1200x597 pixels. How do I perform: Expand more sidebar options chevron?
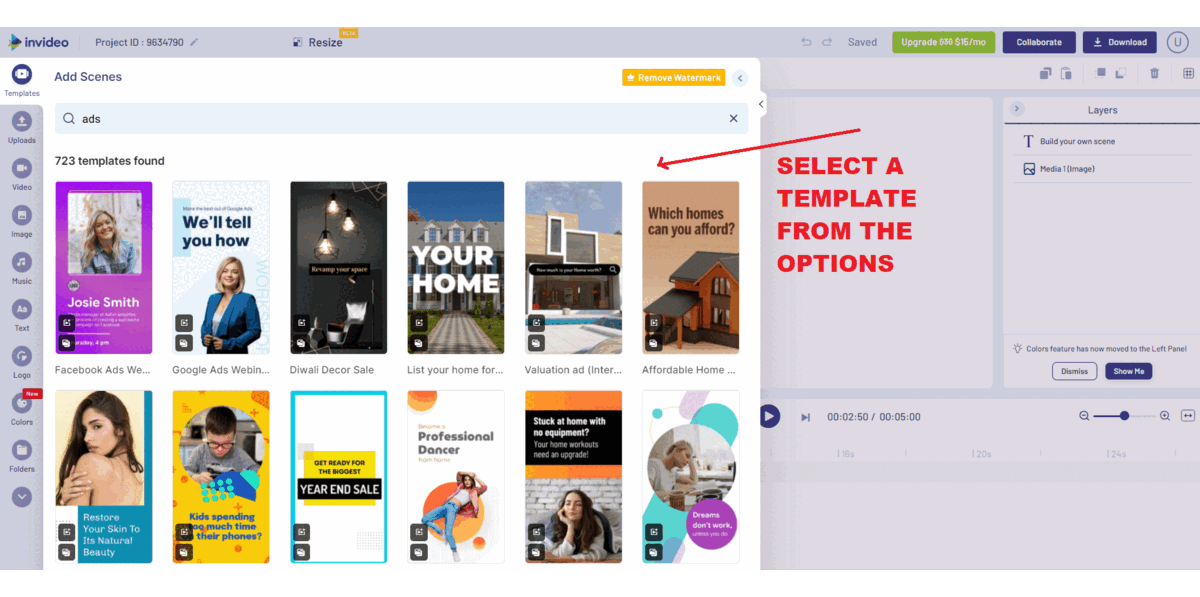(22, 497)
